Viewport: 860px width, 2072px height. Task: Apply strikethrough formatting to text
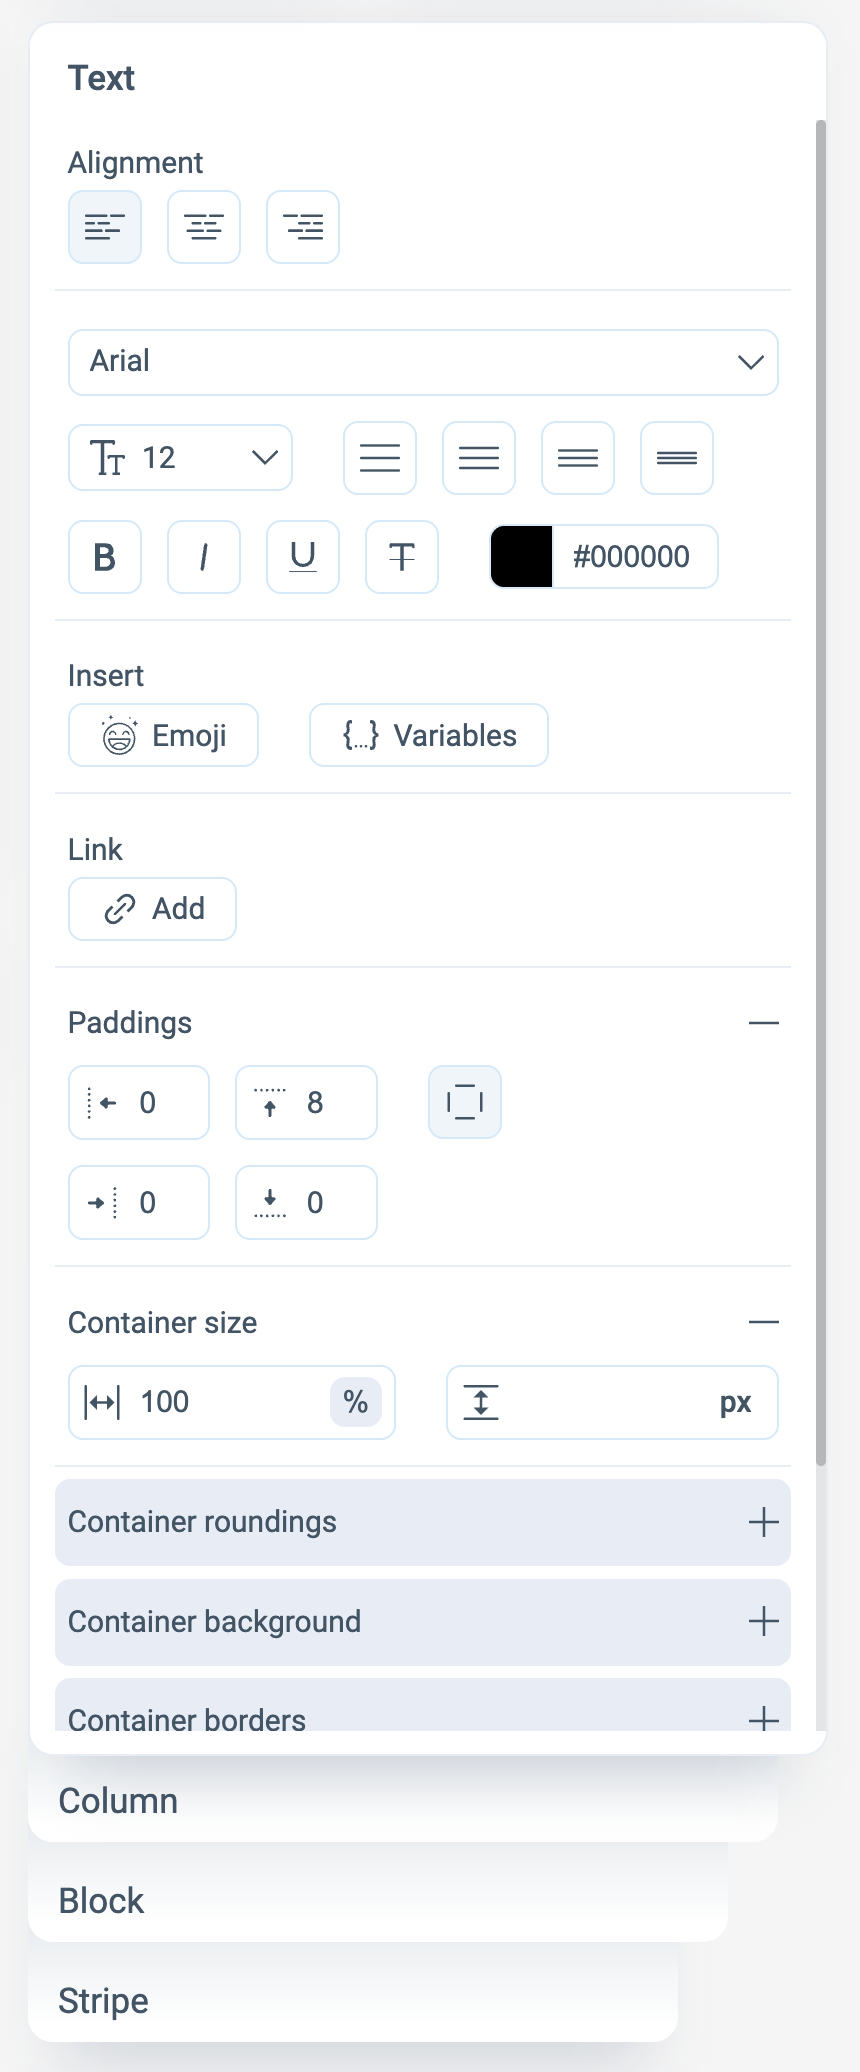402,557
